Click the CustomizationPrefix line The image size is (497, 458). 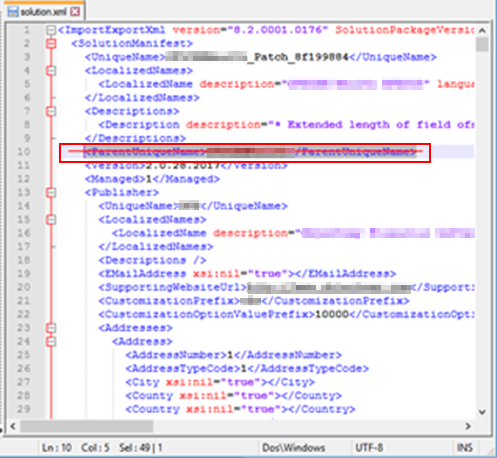(254, 301)
